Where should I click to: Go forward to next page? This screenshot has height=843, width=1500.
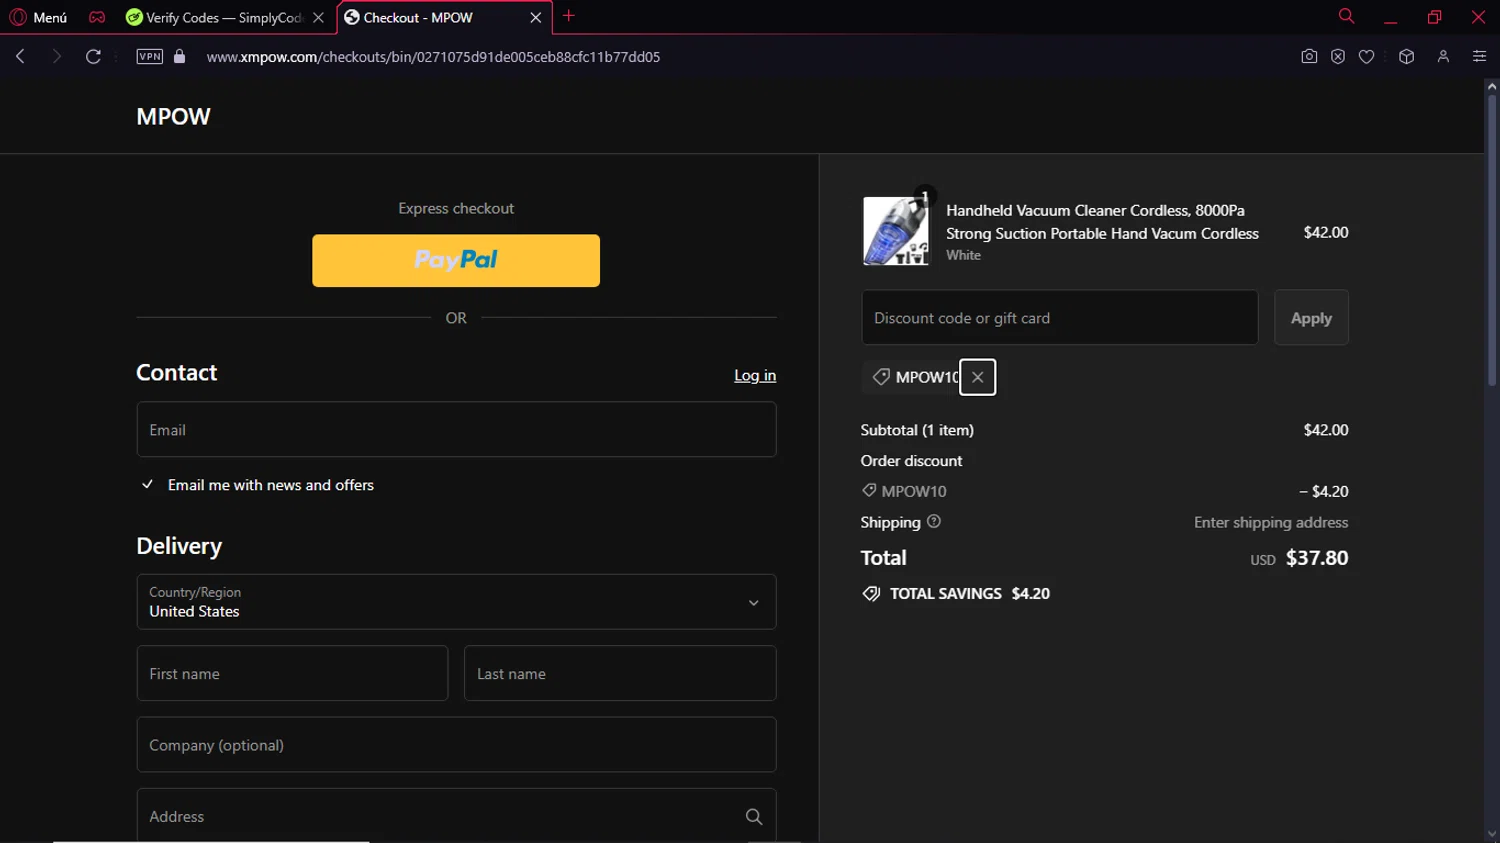click(x=57, y=57)
